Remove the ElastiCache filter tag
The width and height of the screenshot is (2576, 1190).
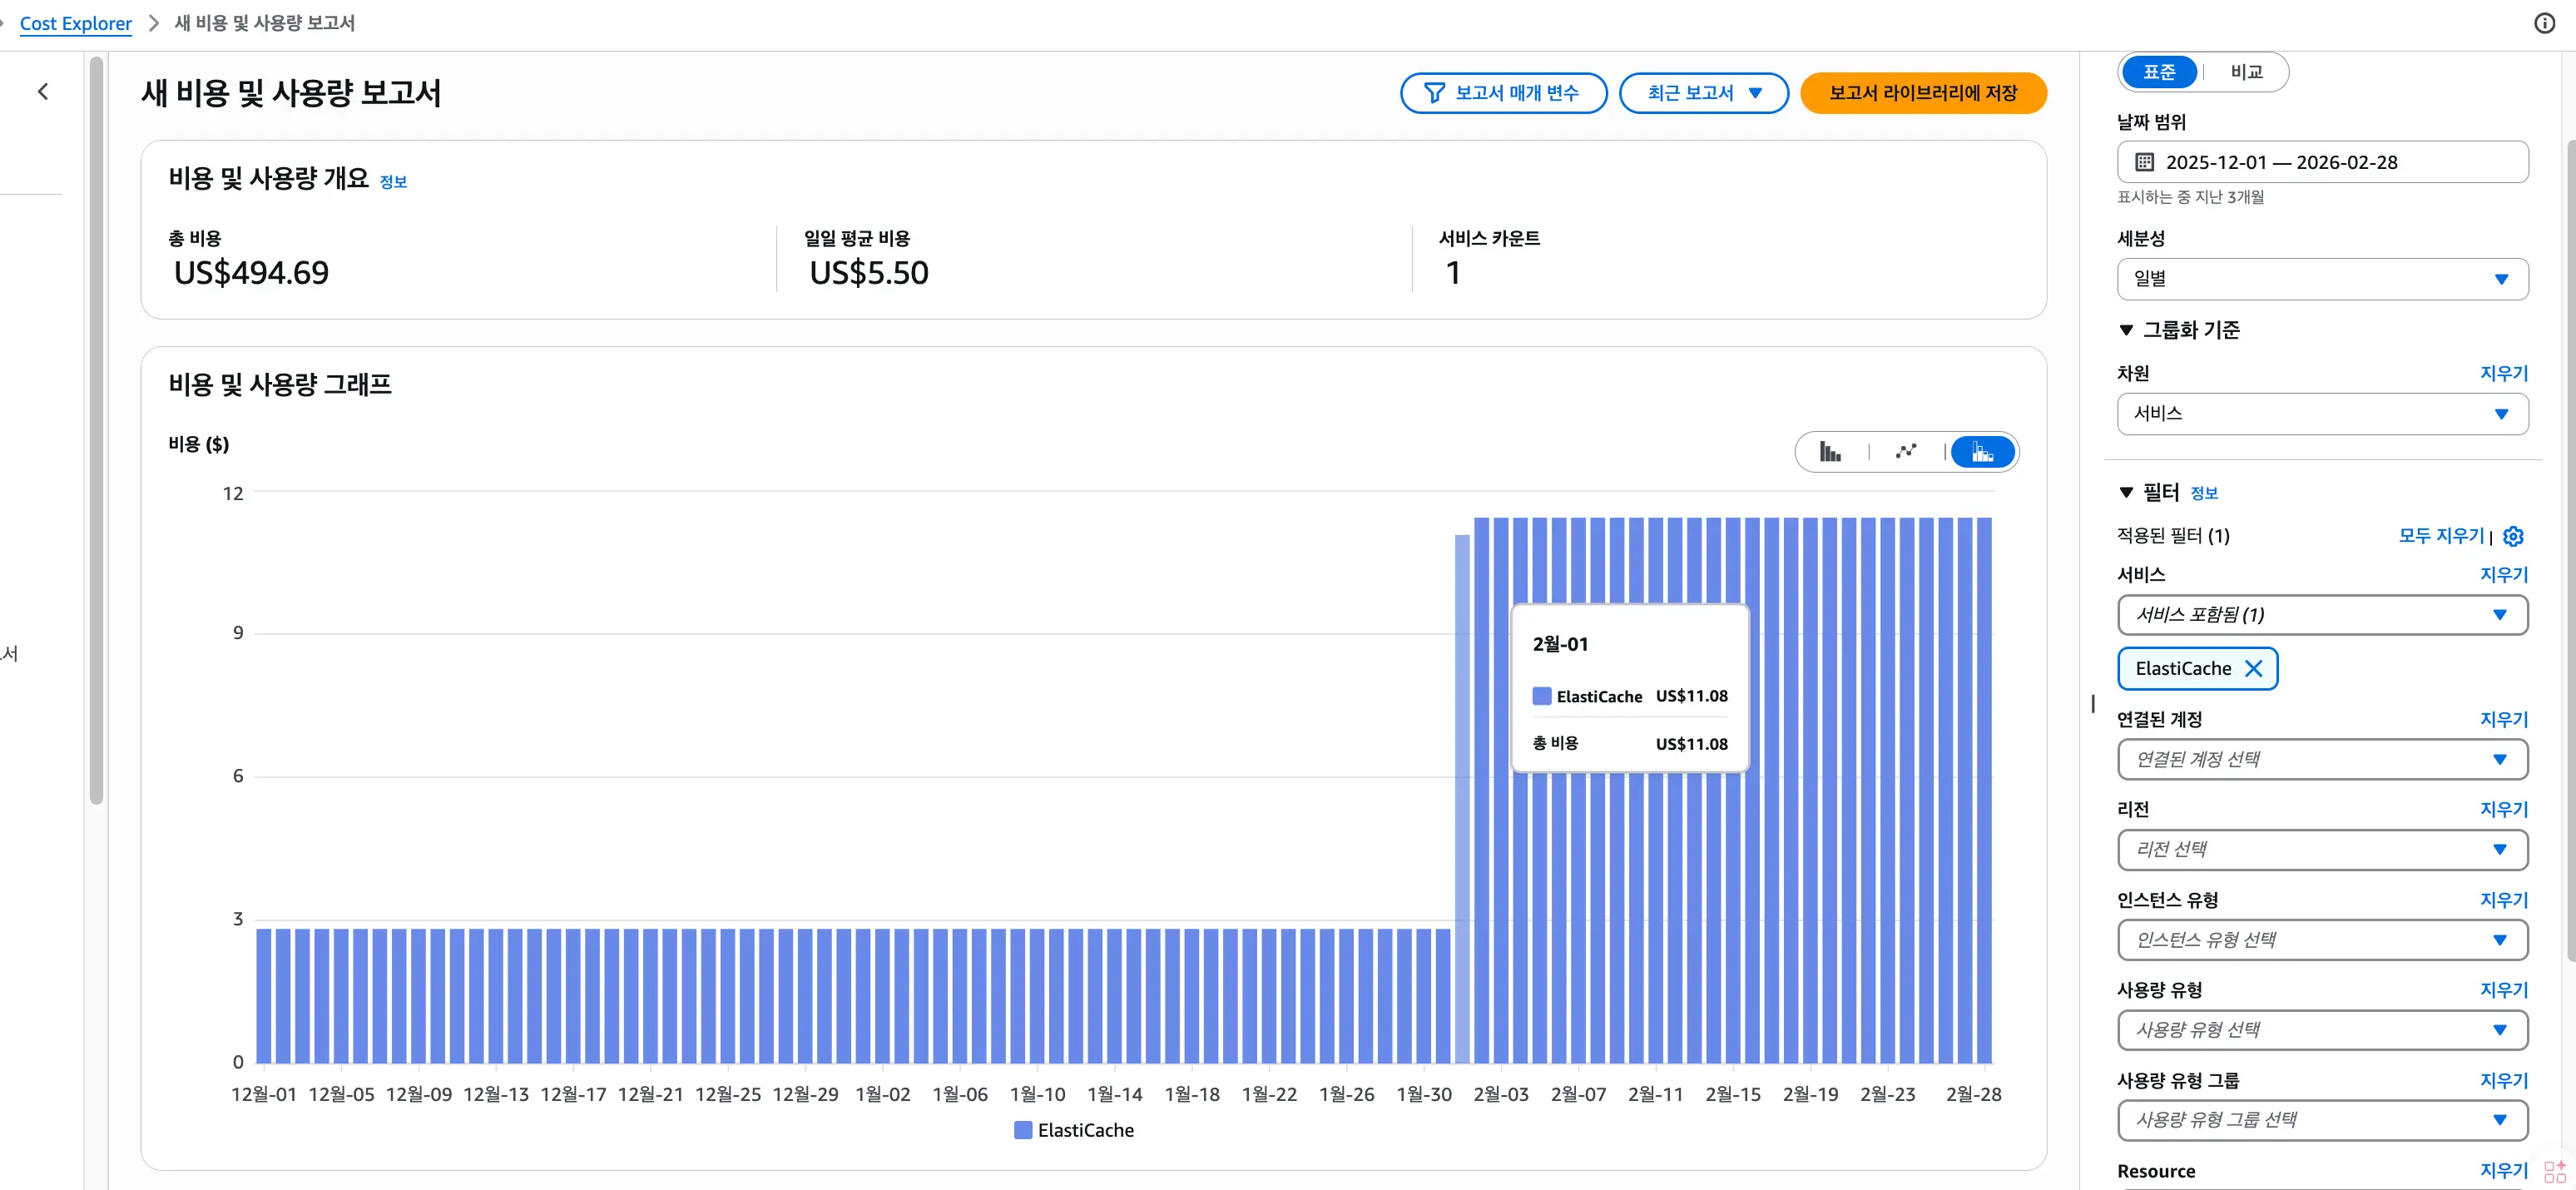click(x=2253, y=669)
